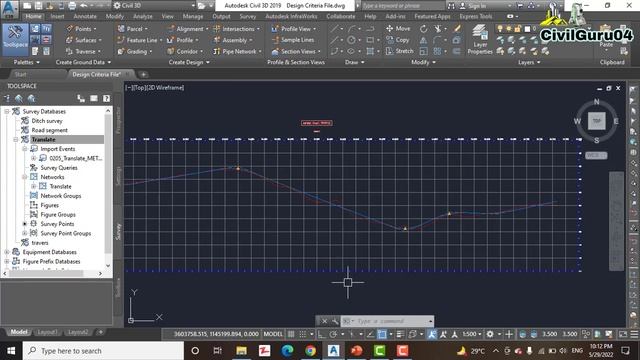Click the Survey vertical tab in Toolspace
The height and width of the screenshot is (360, 640).
click(118, 231)
